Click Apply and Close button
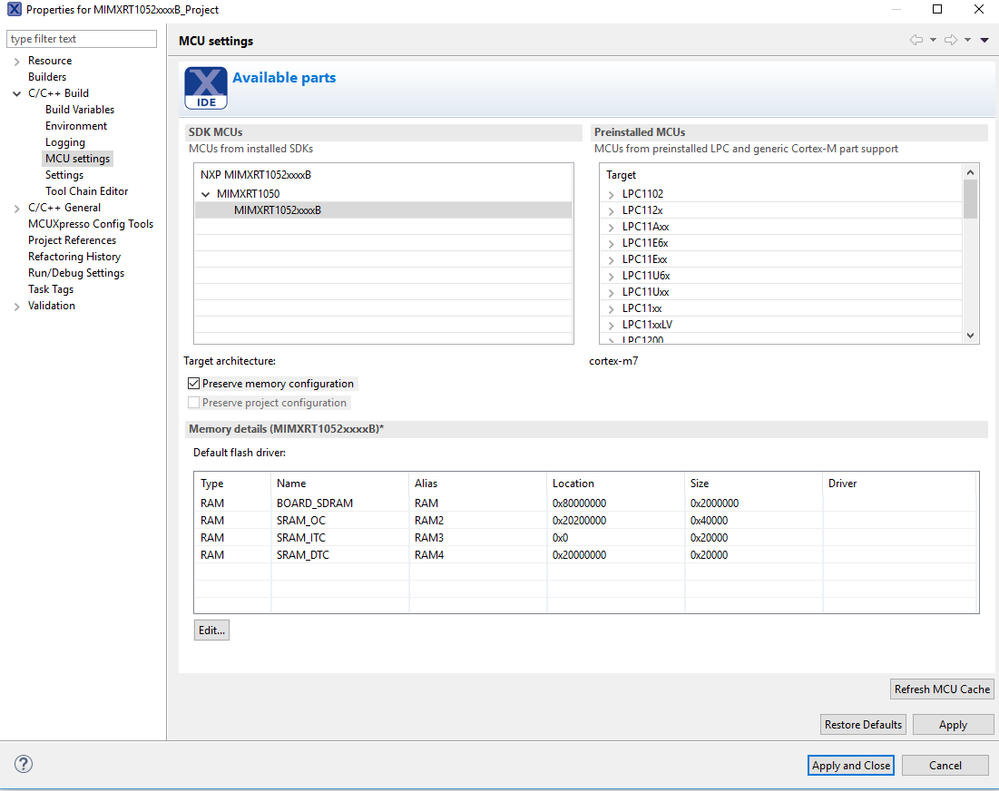Screen dimensions: 999x791 click(x=851, y=766)
